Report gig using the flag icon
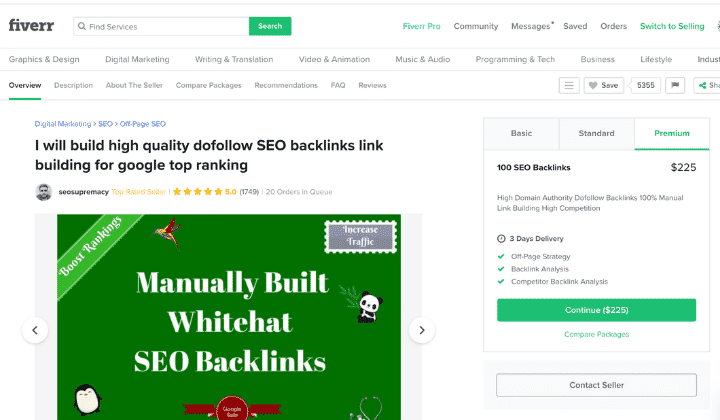The width and height of the screenshot is (720, 420). tap(675, 85)
